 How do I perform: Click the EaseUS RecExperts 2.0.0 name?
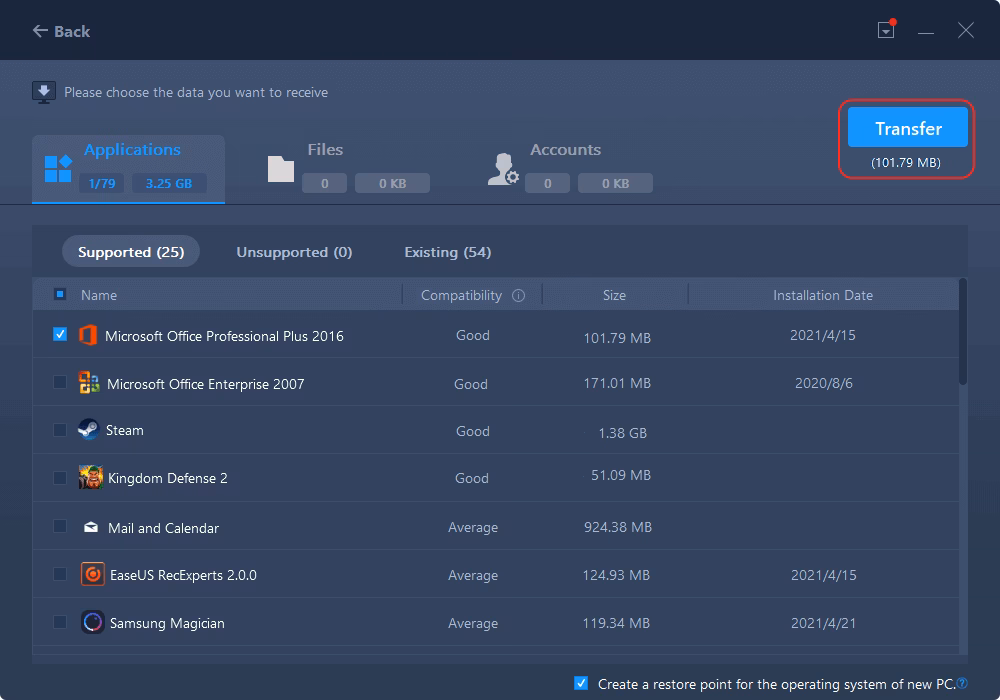[x=183, y=575]
